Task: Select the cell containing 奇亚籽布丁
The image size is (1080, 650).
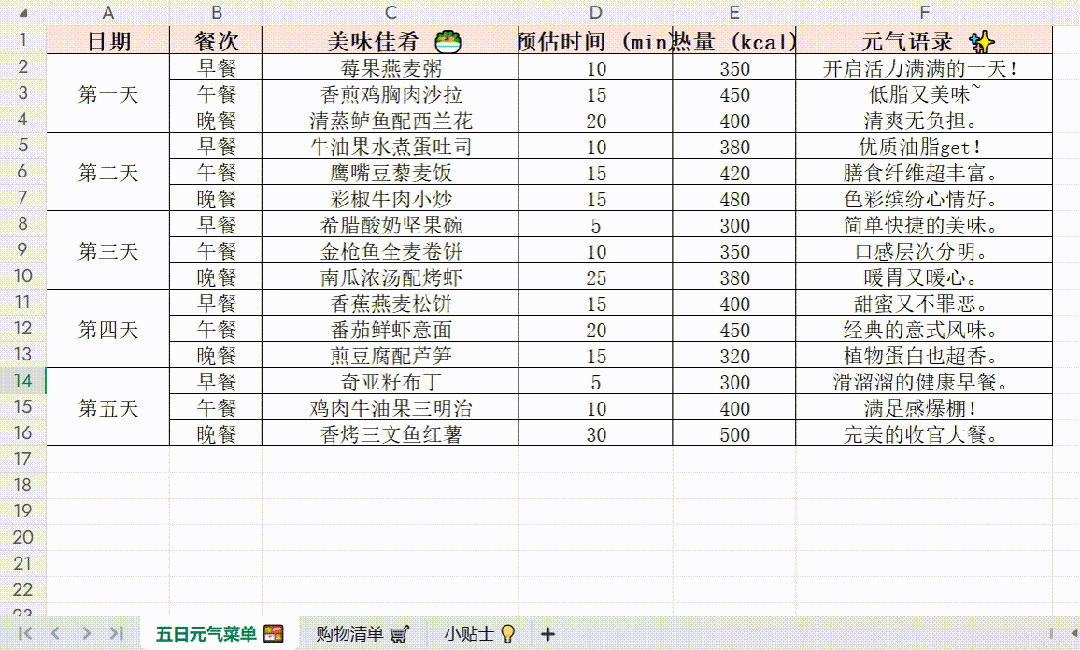Action: click(389, 382)
